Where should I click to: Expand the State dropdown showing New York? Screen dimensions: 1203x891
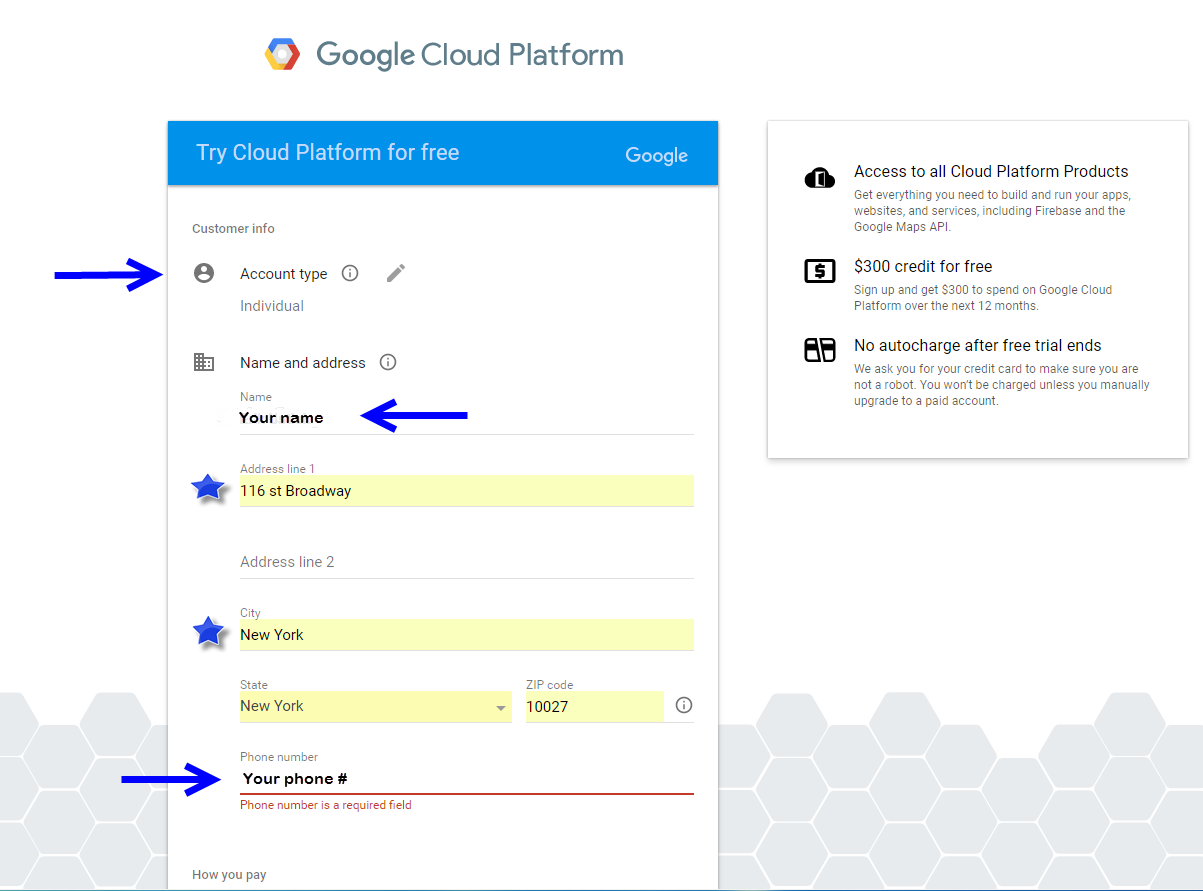point(376,706)
